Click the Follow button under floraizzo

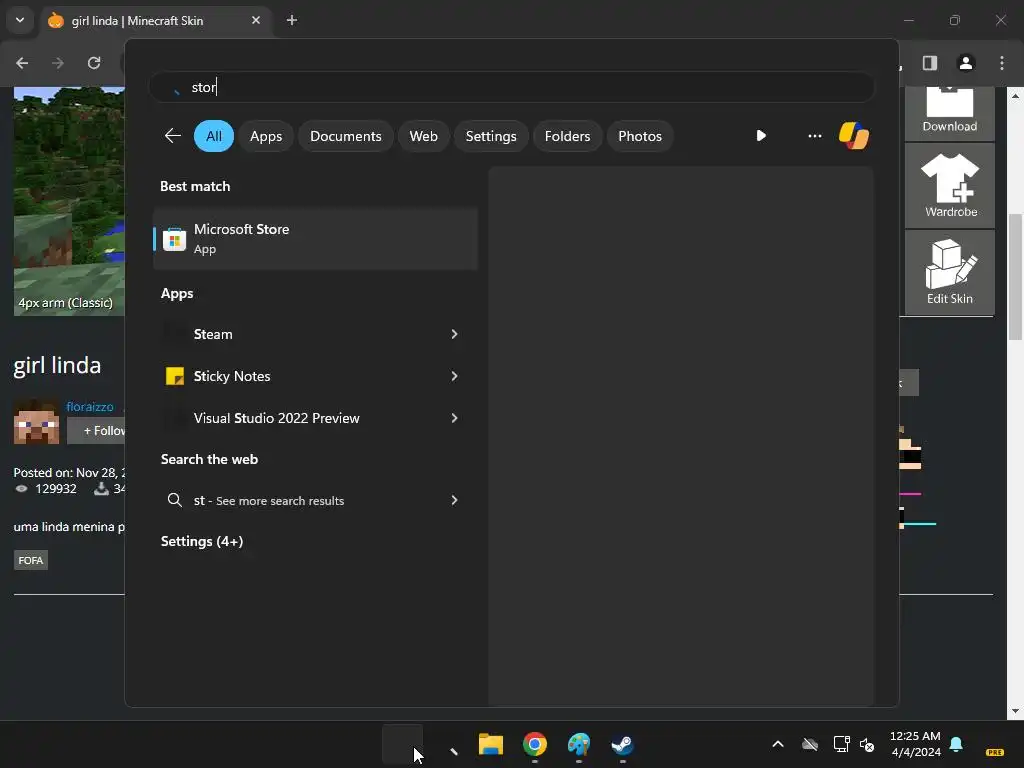[97, 431]
